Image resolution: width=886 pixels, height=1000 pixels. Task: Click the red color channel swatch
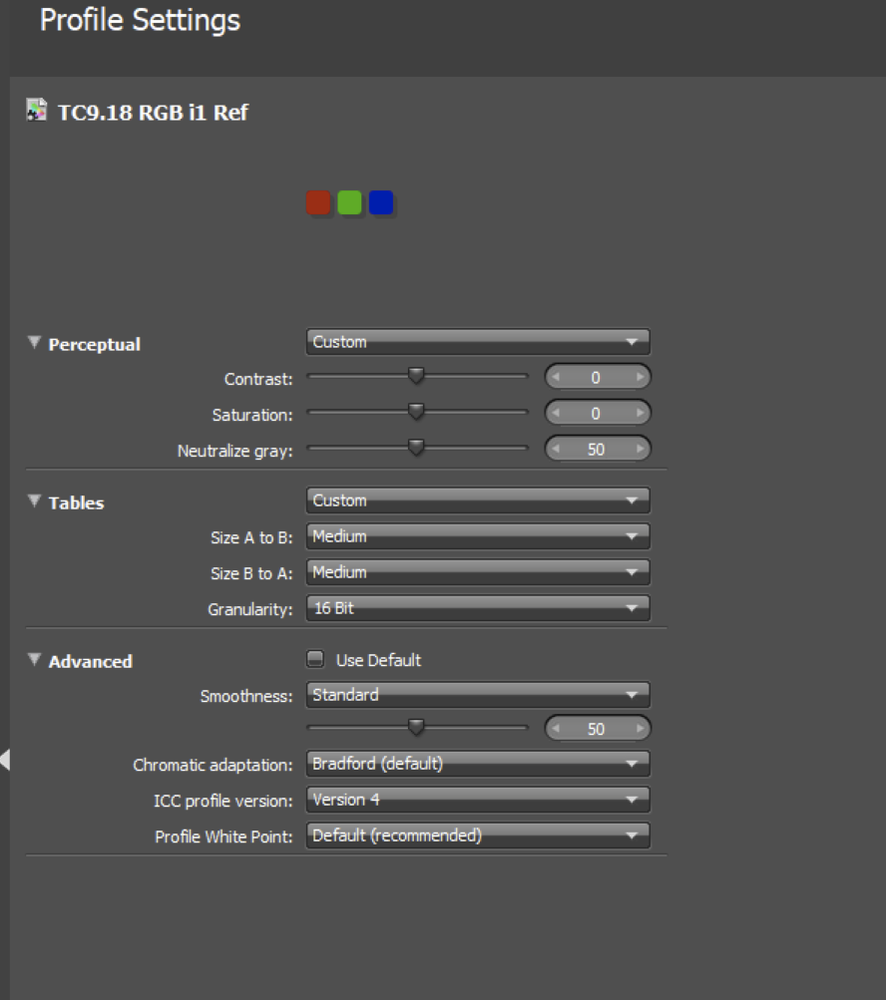[x=318, y=203]
